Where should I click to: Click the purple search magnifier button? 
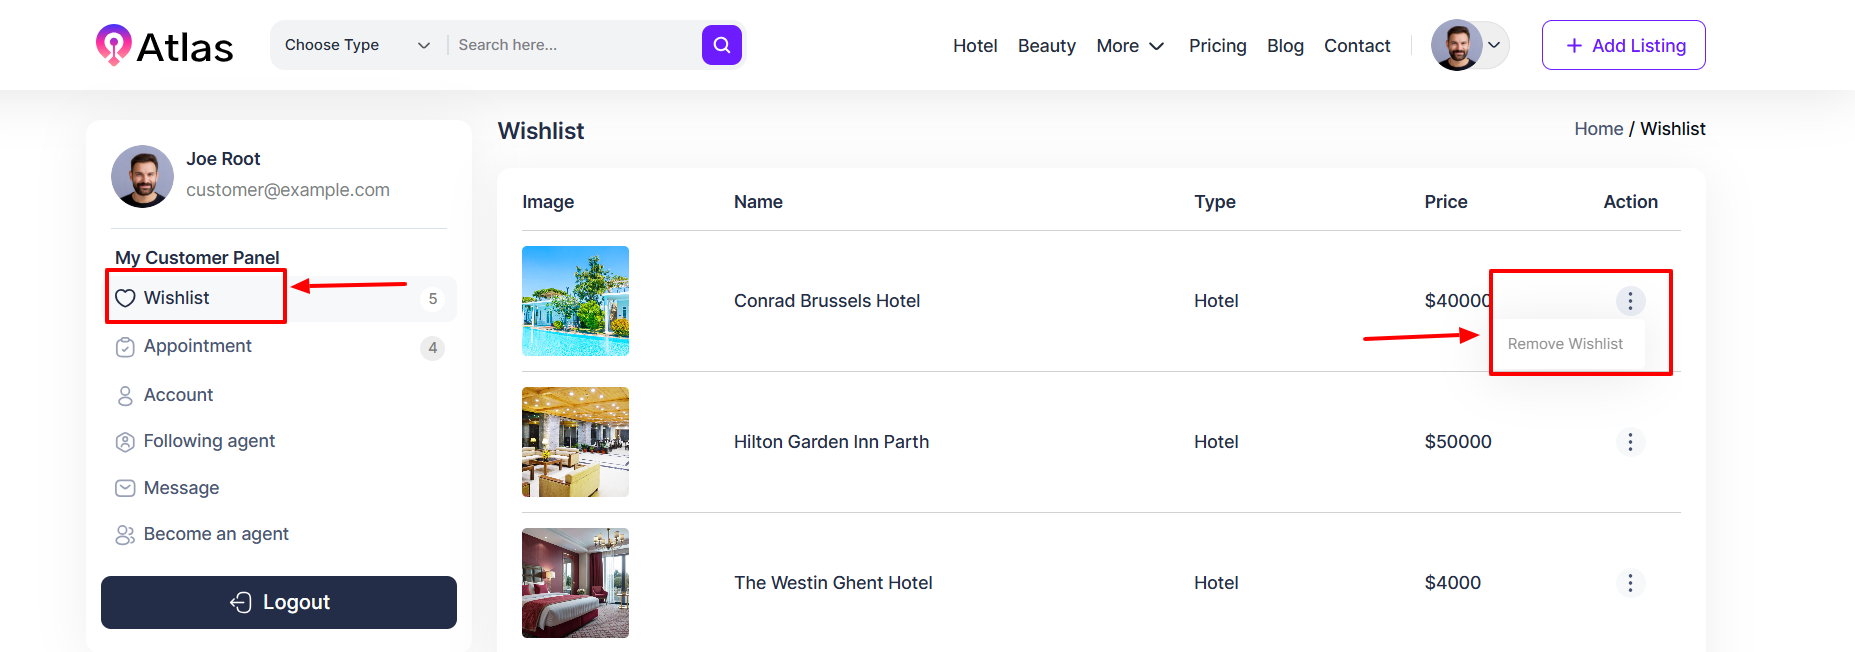(x=721, y=45)
